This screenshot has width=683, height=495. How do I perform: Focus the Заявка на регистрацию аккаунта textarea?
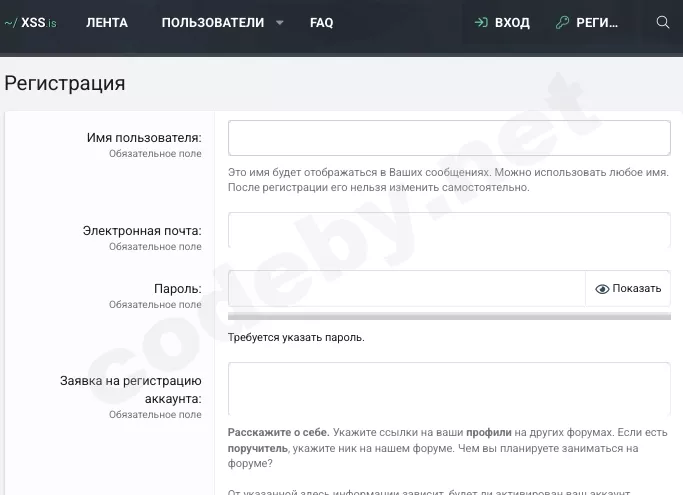449,389
